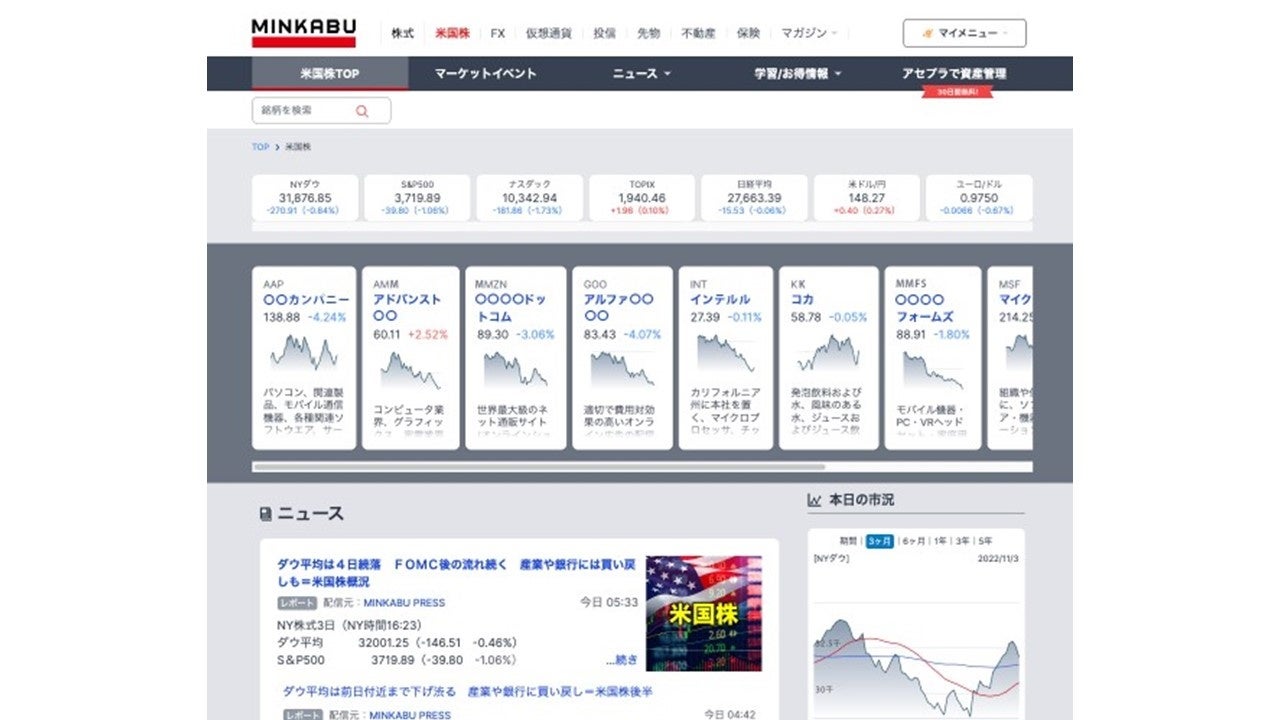This screenshot has height=720, width=1280.
Task: Open the AAP 〇〇カンパニー stock card
Action: [304, 357]
